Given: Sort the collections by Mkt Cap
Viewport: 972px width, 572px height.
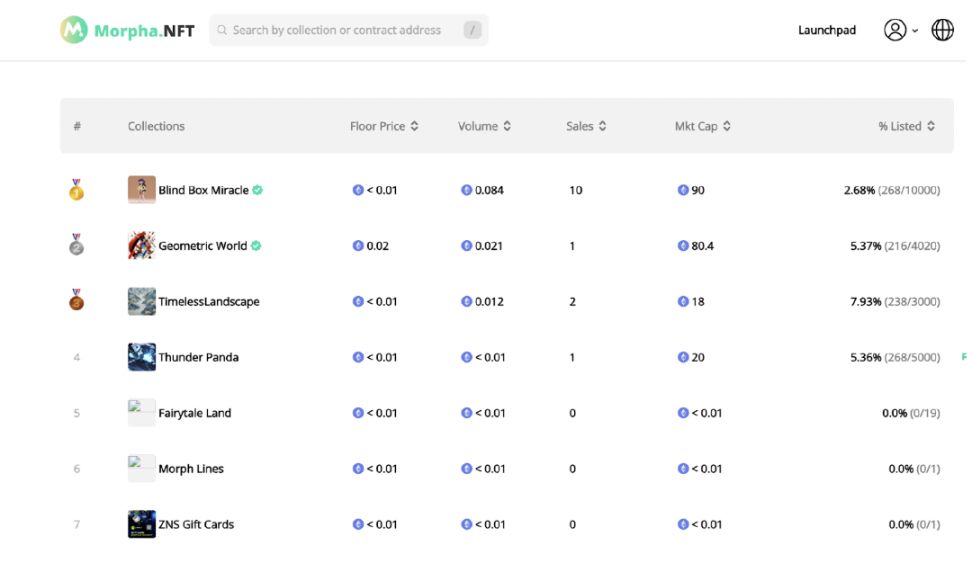Looking at the screenshot, I should [702, 126].
